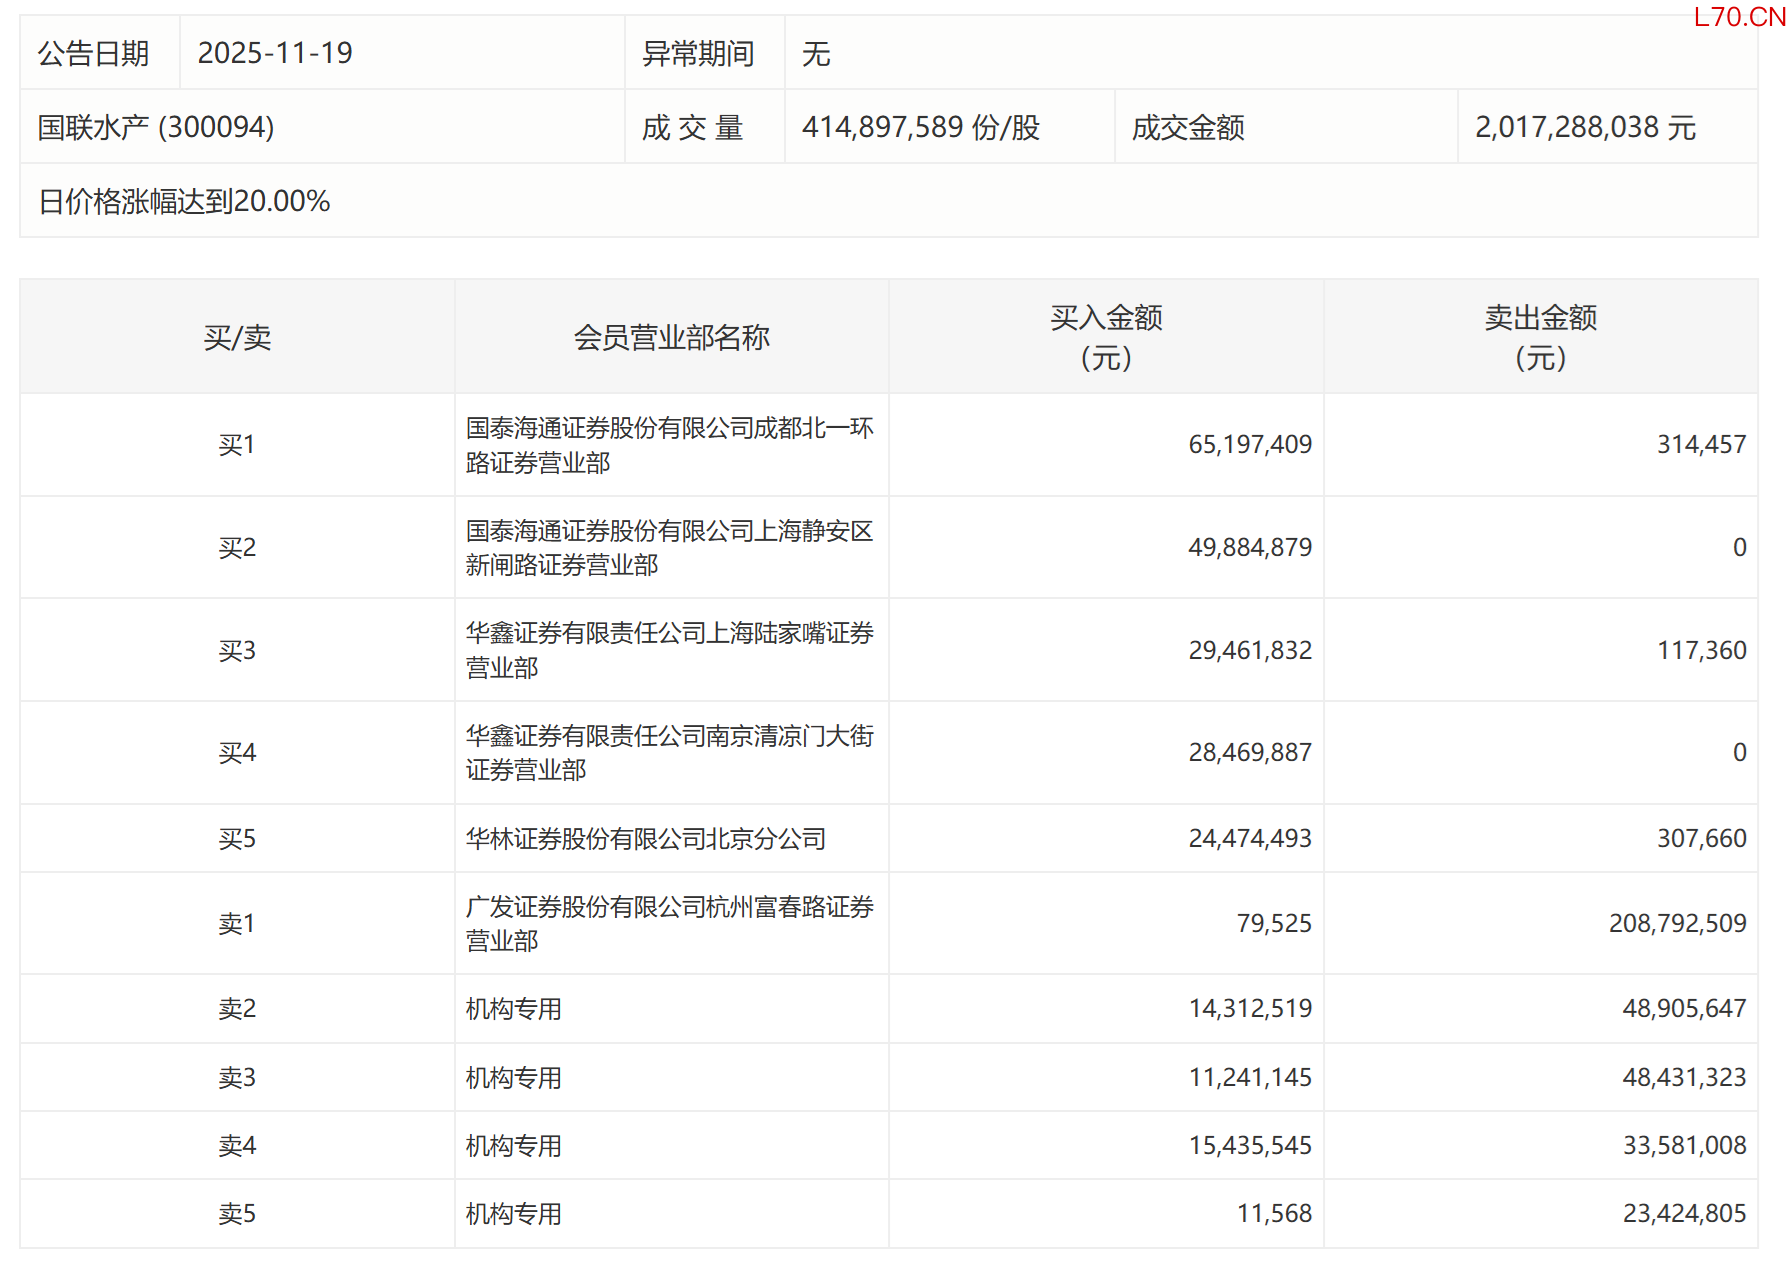The width and height of the screenshot is (1790, 1263).
Task: Click the 卖出金额 column header
Action: click(1540, 337)
